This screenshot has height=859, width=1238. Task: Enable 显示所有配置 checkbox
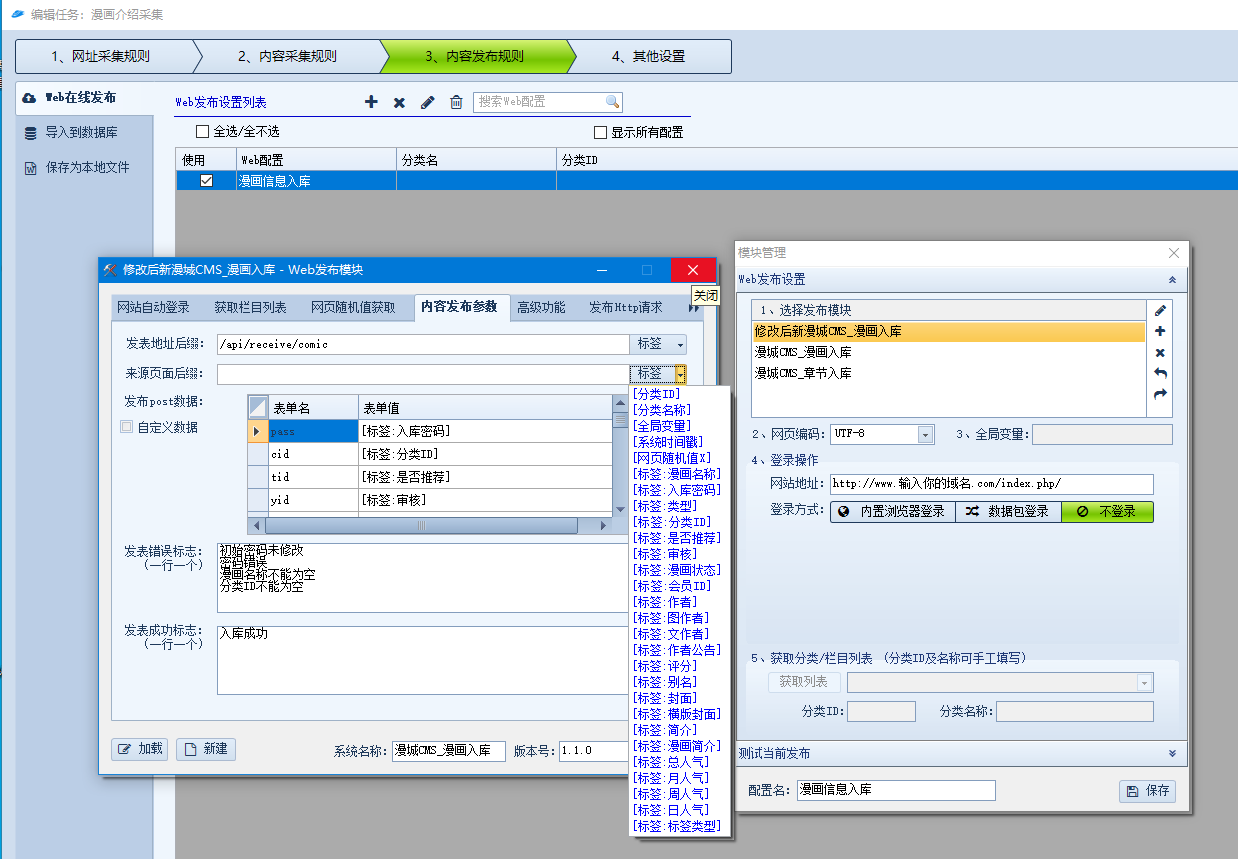click(x=600, y=132)
